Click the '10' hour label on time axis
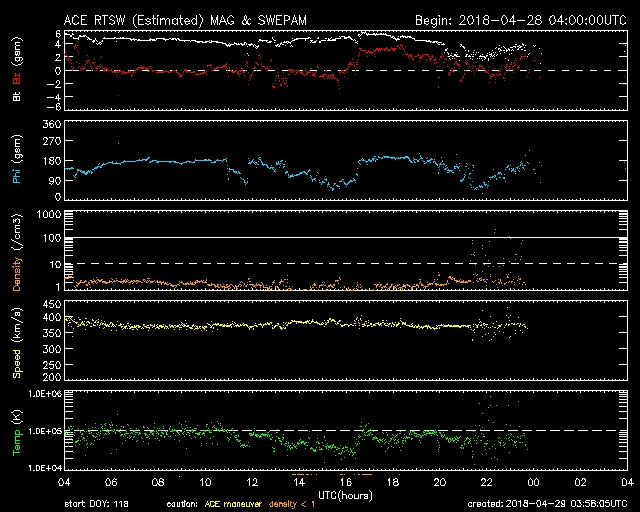 pos(205,482)
